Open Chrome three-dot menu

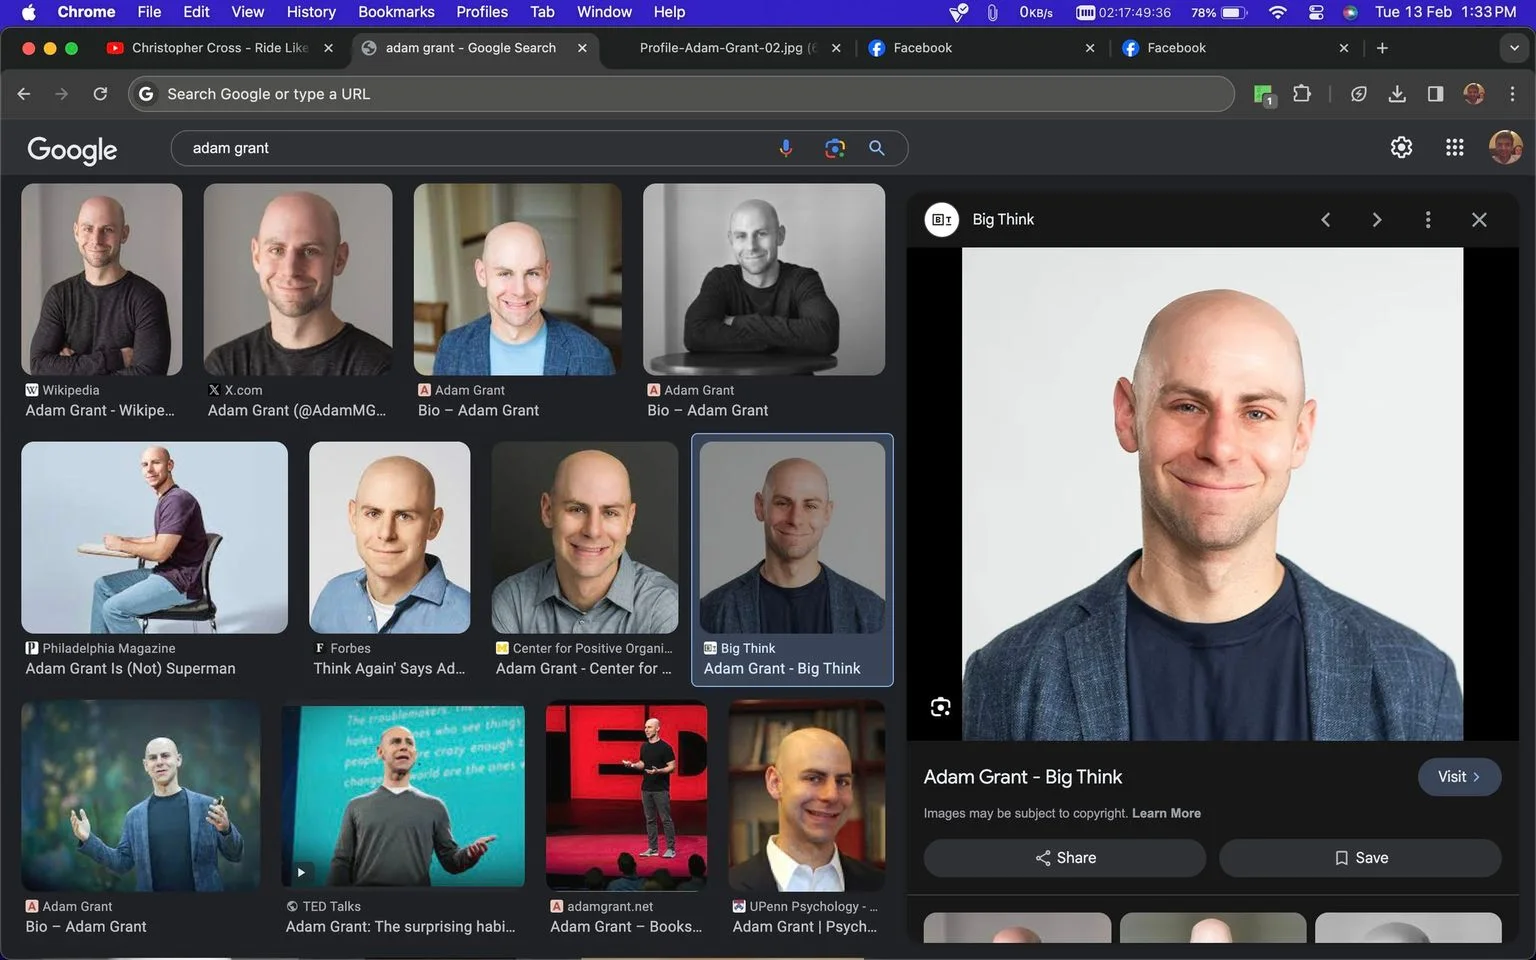(x=1512, y=94)
